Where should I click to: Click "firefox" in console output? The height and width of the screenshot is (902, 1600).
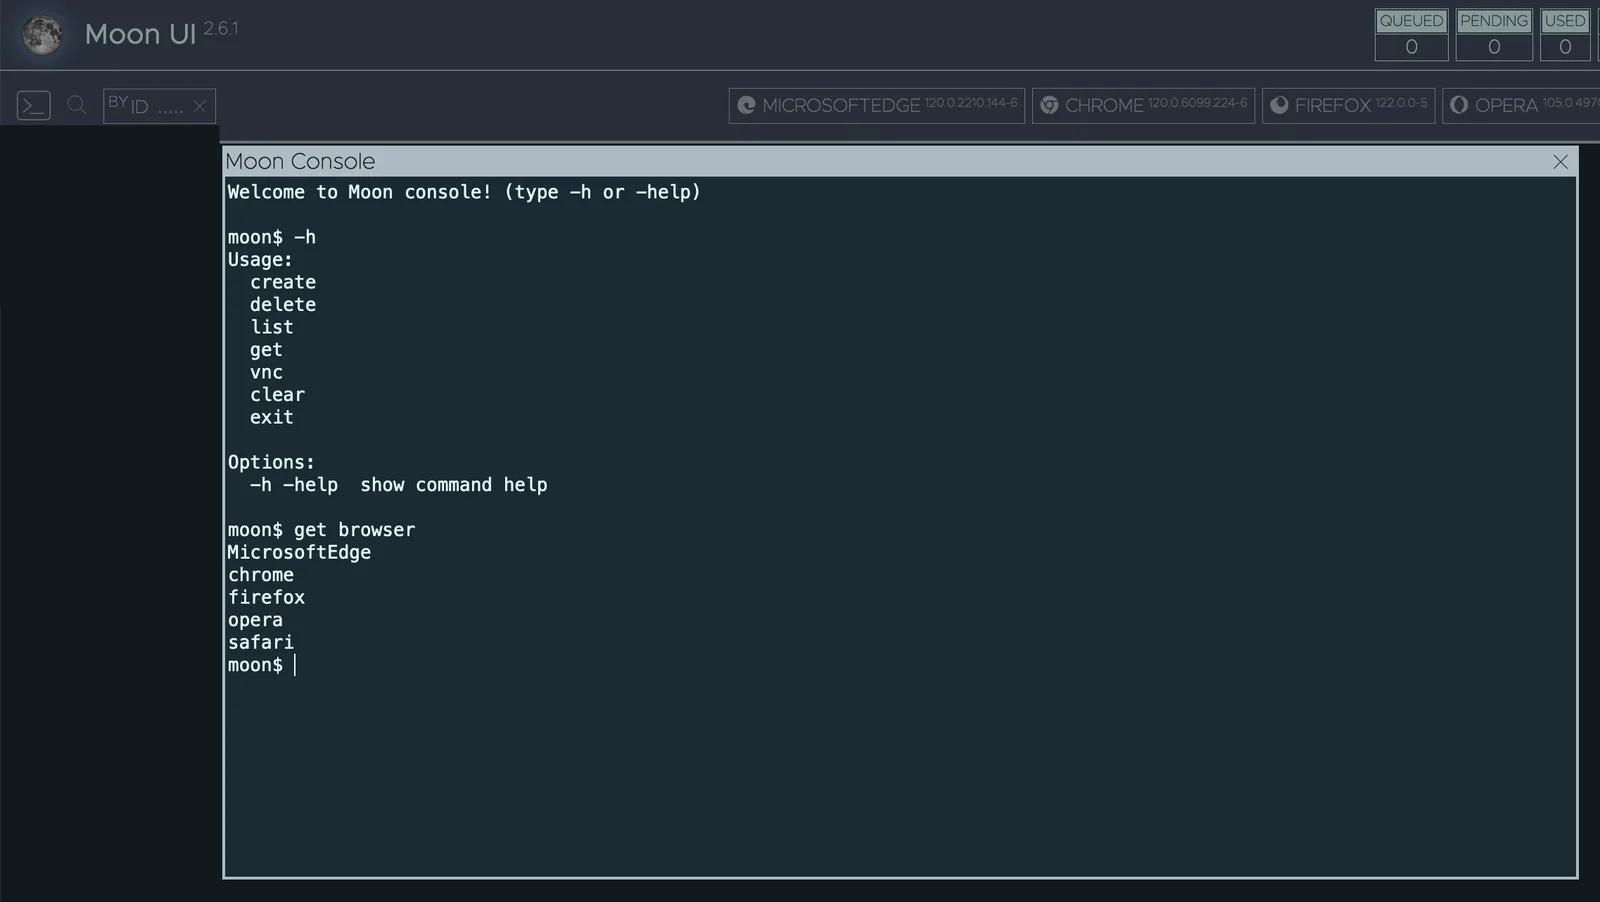(x=266, y=597)
